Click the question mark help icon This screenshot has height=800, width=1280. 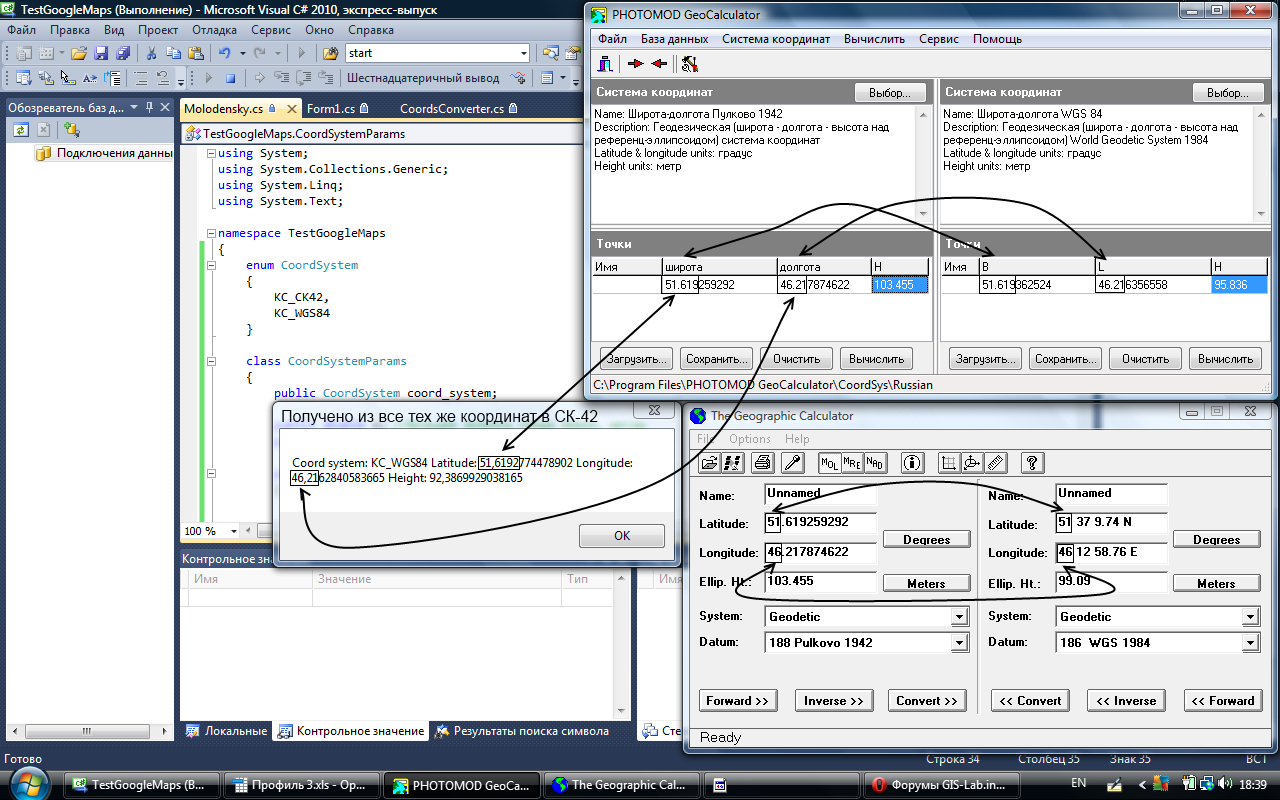(x=1033, y=463)
